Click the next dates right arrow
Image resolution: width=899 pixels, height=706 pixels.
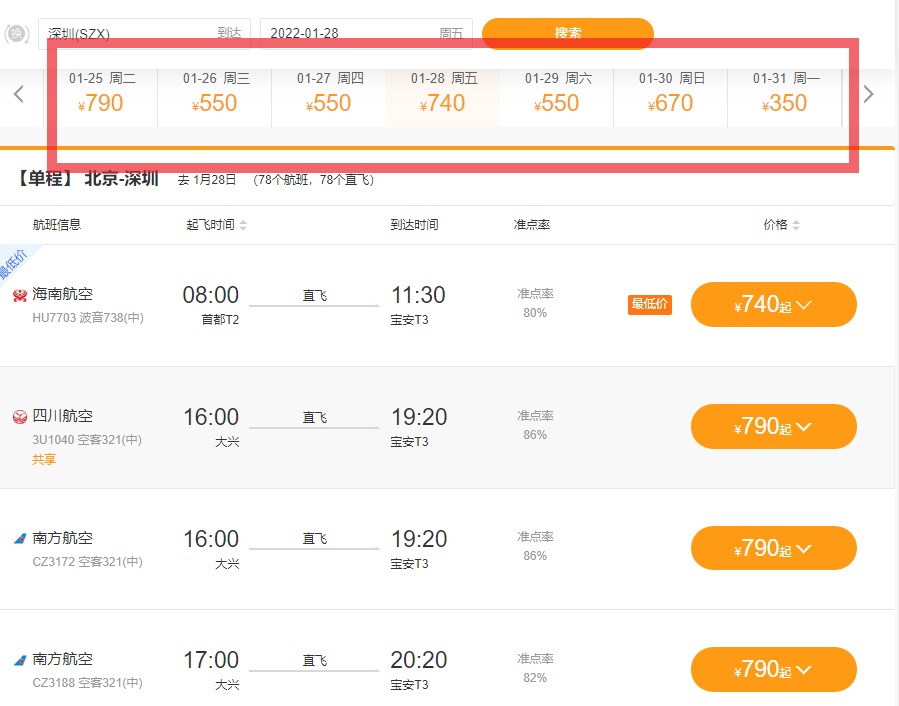[x=868, y=95]
